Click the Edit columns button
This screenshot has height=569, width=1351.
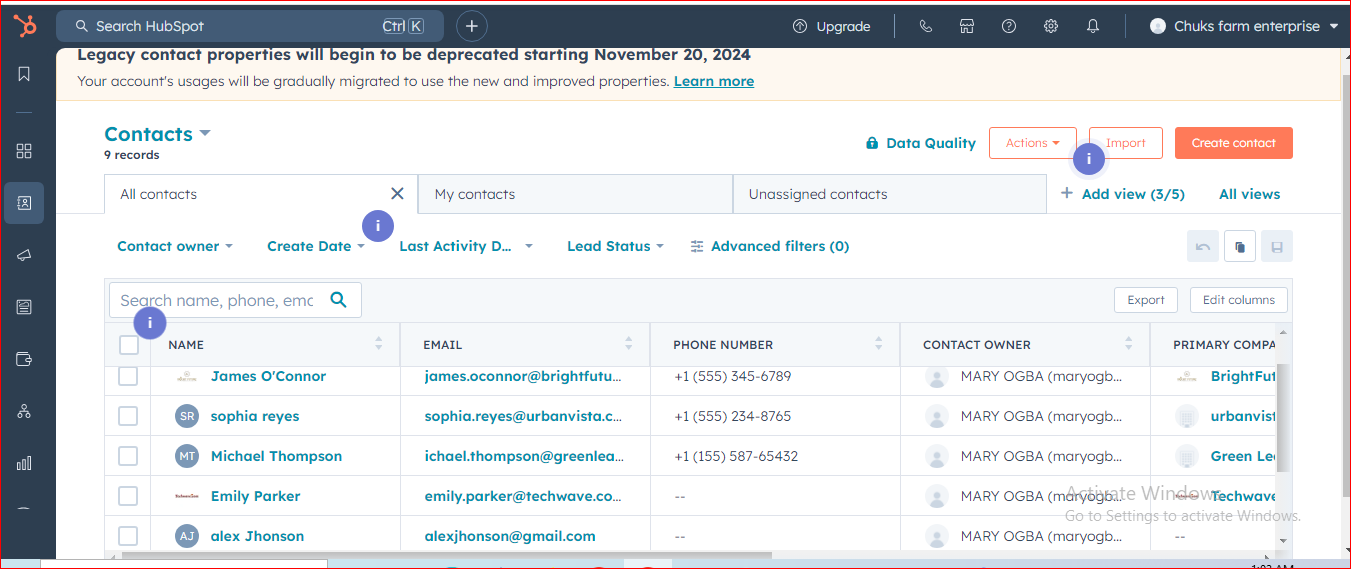(x=1238, y=300)
